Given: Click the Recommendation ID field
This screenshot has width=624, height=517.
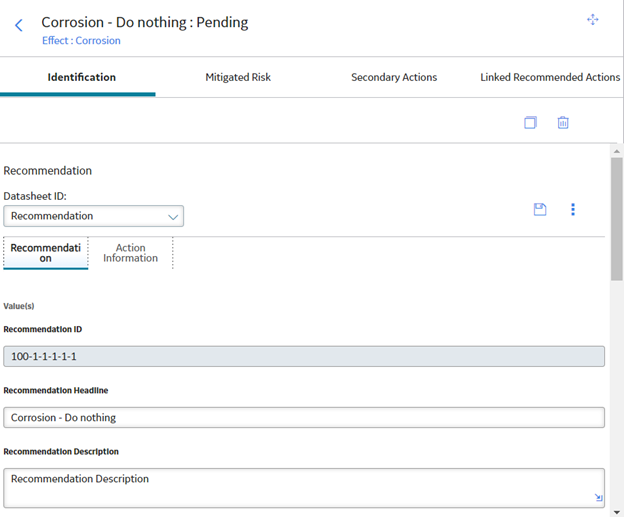Looking at the screenshot, I should [304, 356].
